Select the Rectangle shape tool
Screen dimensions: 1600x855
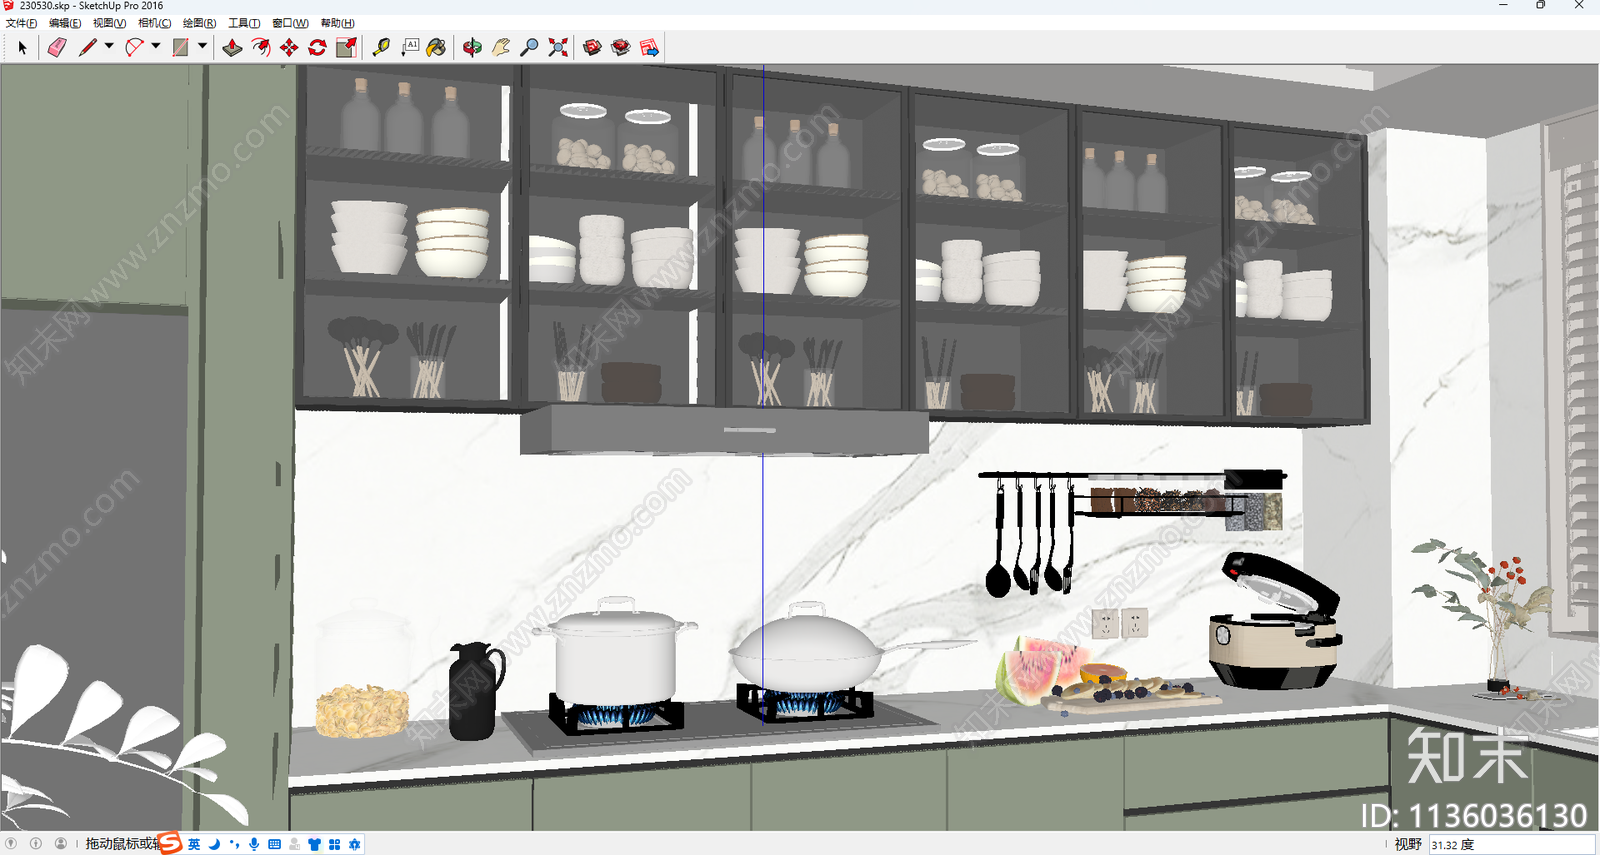pos(181,47)
